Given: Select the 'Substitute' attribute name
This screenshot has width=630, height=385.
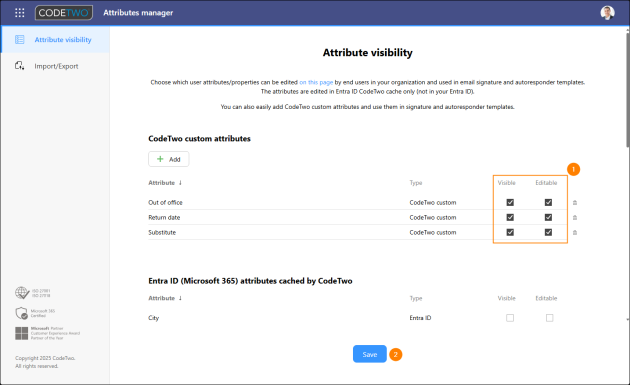Looking at the screenshot, I should (162, 232).
